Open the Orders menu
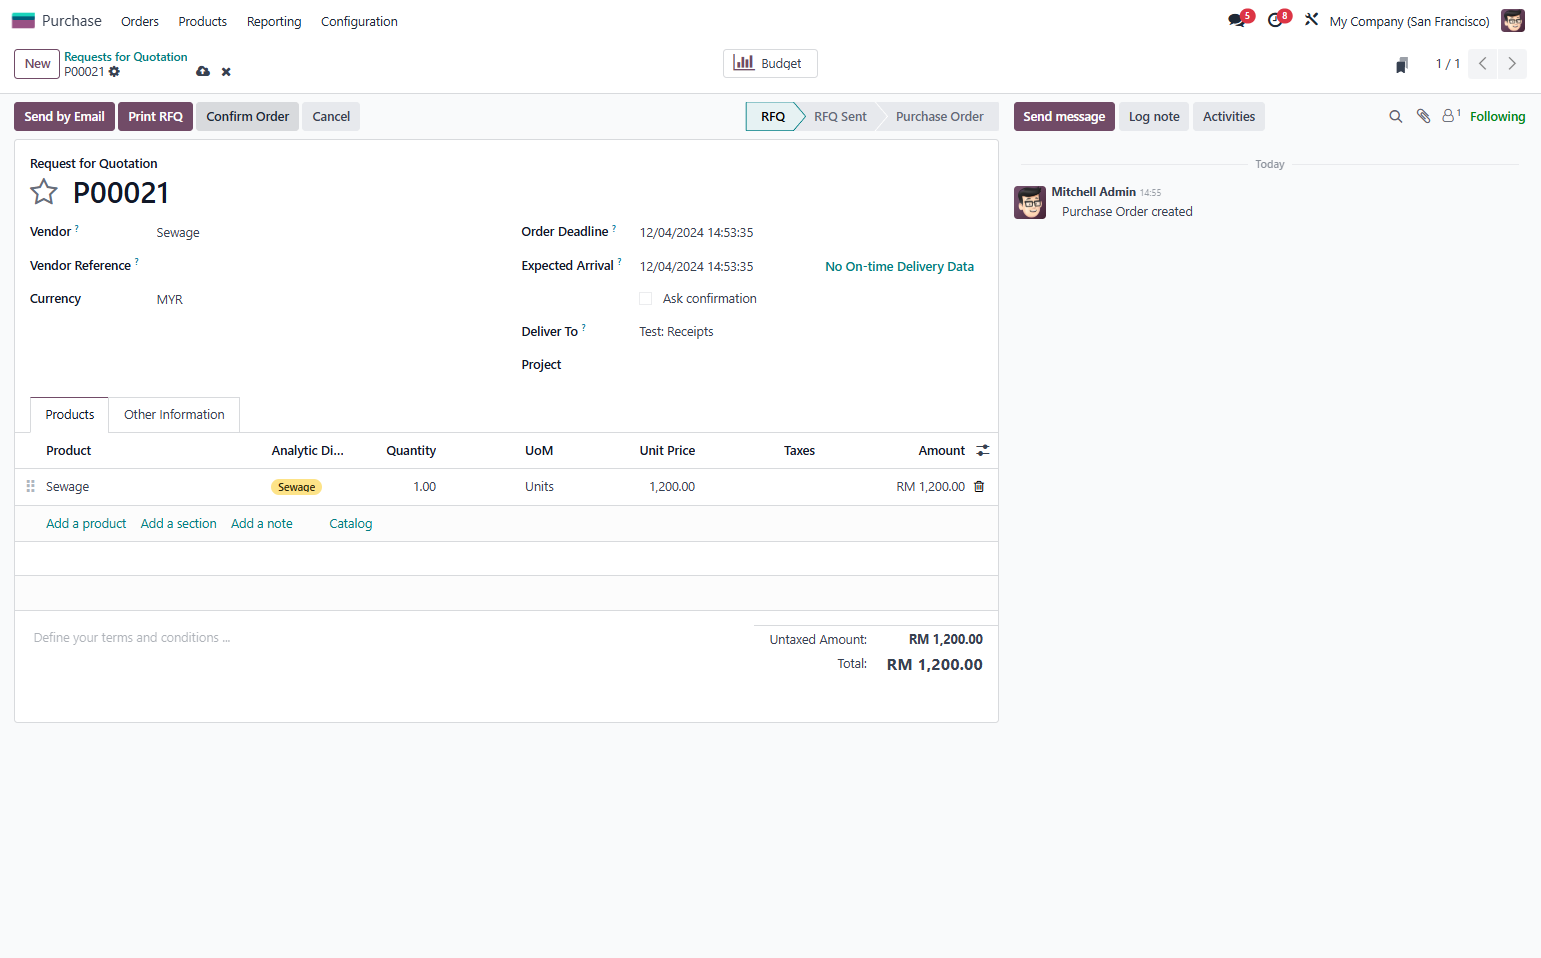This screenshot has width=1541, height=958. point(140,21)
